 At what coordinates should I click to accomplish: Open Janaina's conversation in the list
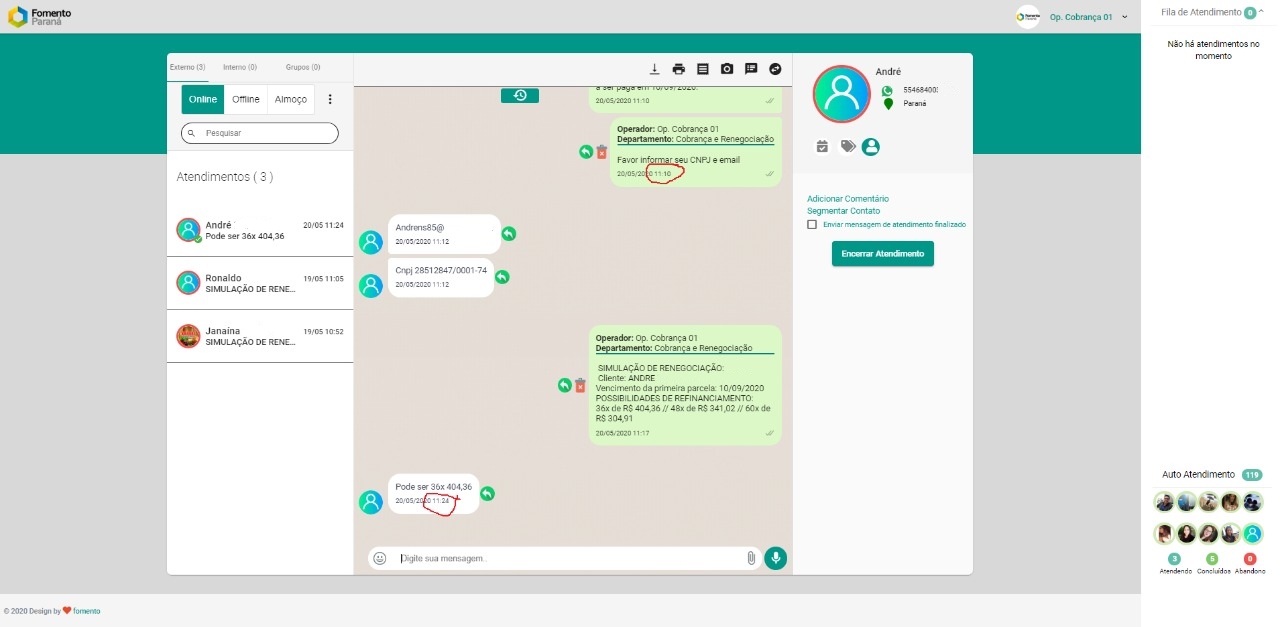(260, 336)
